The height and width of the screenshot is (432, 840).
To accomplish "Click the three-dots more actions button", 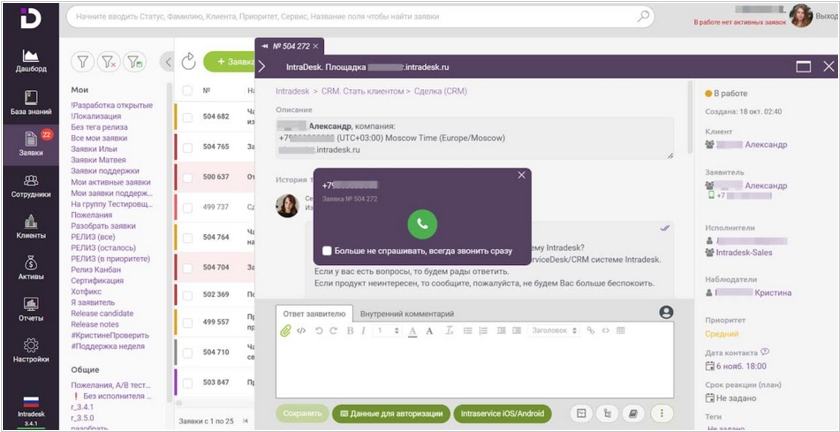I will pos(661,412).
